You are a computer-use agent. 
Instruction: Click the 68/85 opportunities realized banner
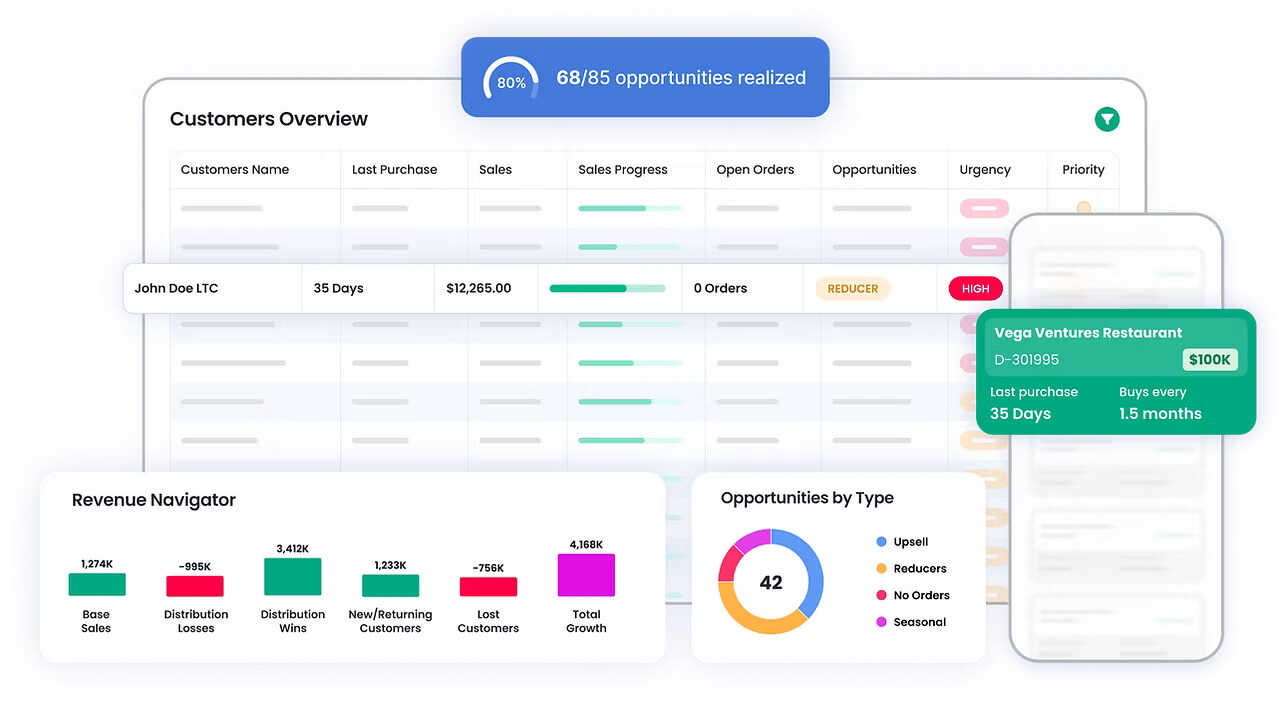(x=683, y=77)
